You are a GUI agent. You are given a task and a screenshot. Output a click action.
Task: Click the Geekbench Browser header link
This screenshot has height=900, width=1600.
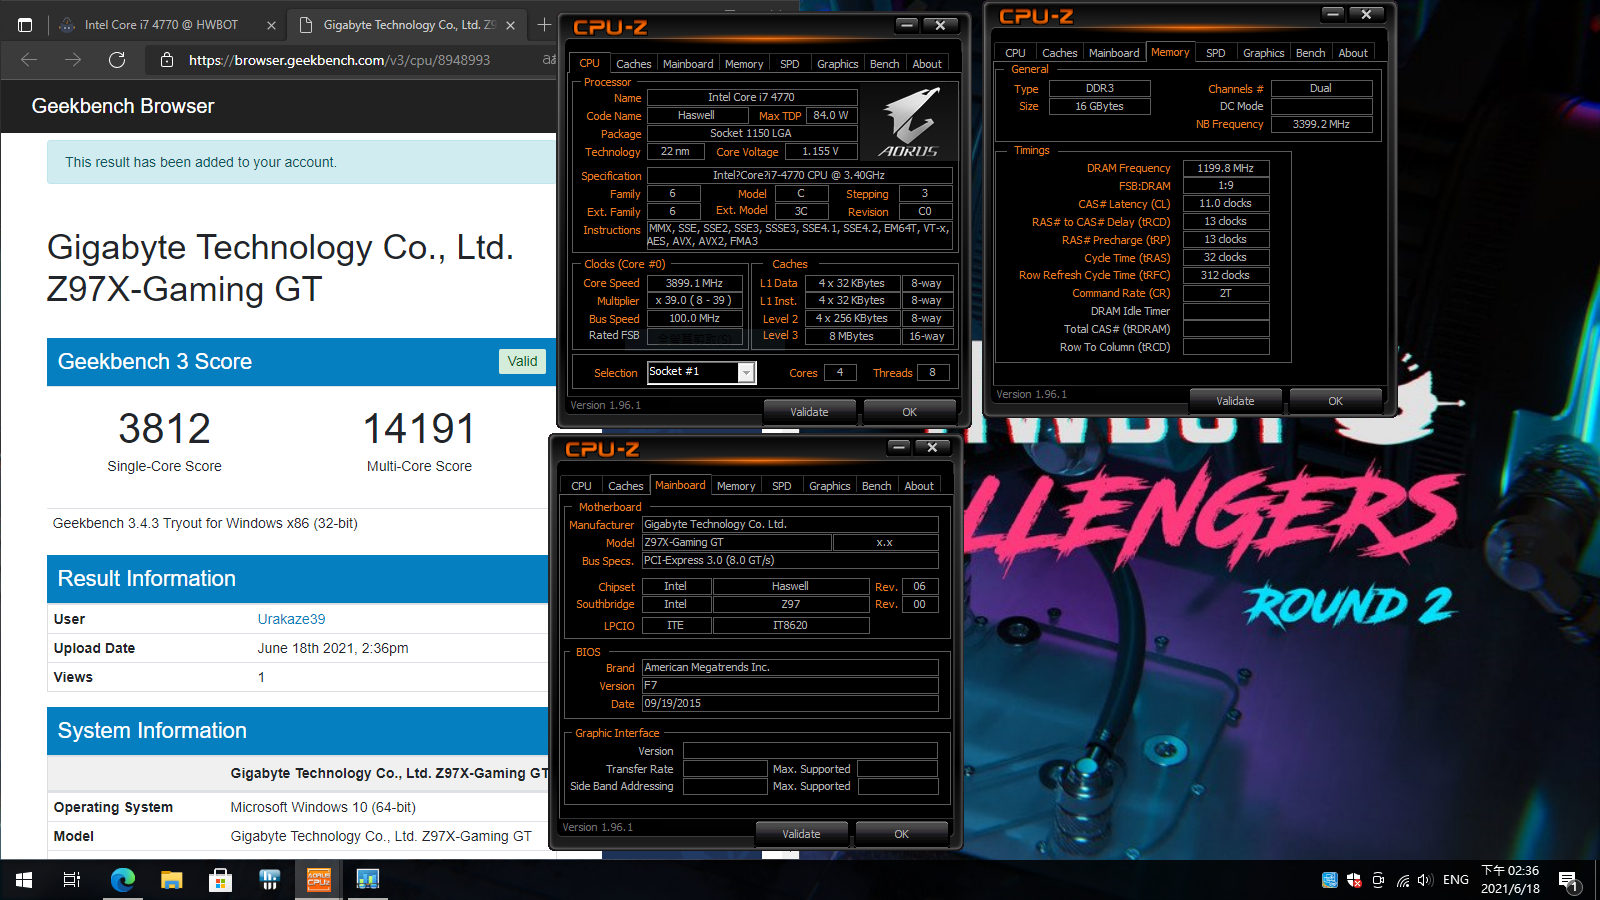pos(123,106)
